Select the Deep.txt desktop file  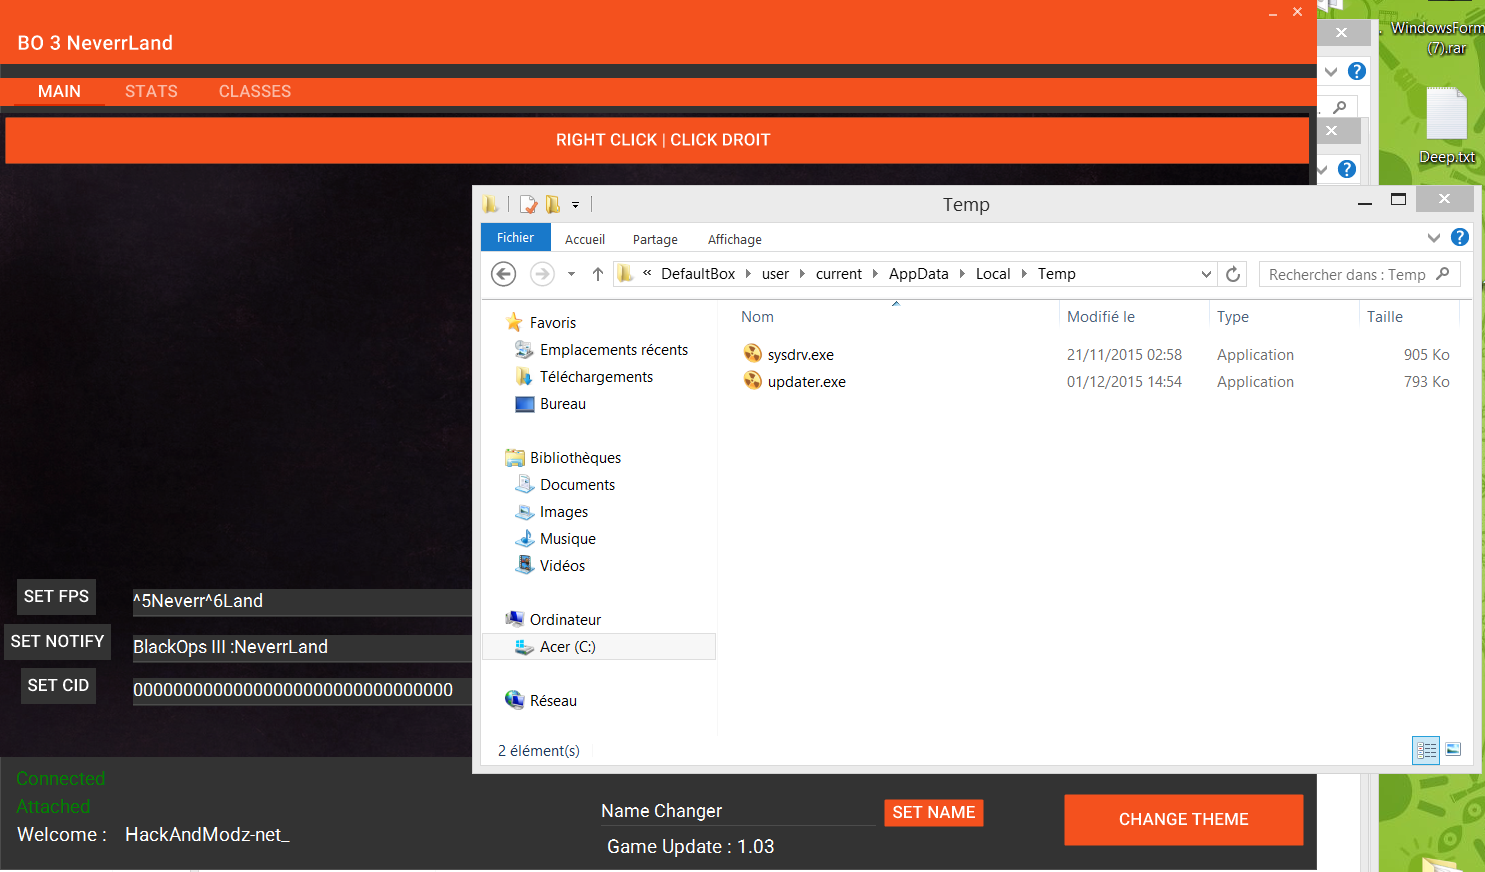coord(1447,126)
